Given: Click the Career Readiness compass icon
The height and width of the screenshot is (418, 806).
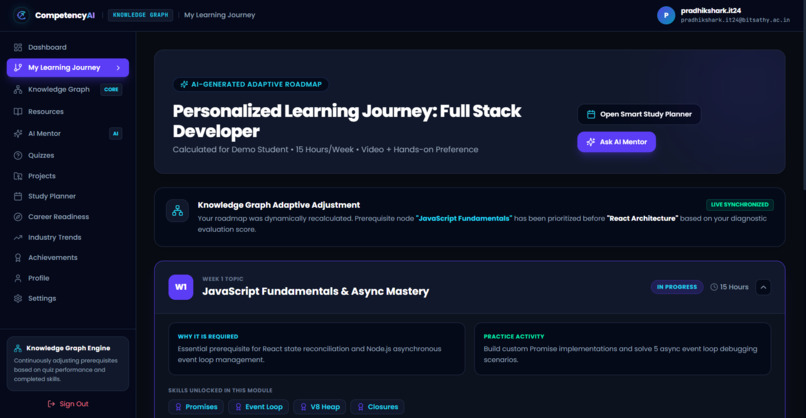Looking at the screenshot, I should click(18, 217).
